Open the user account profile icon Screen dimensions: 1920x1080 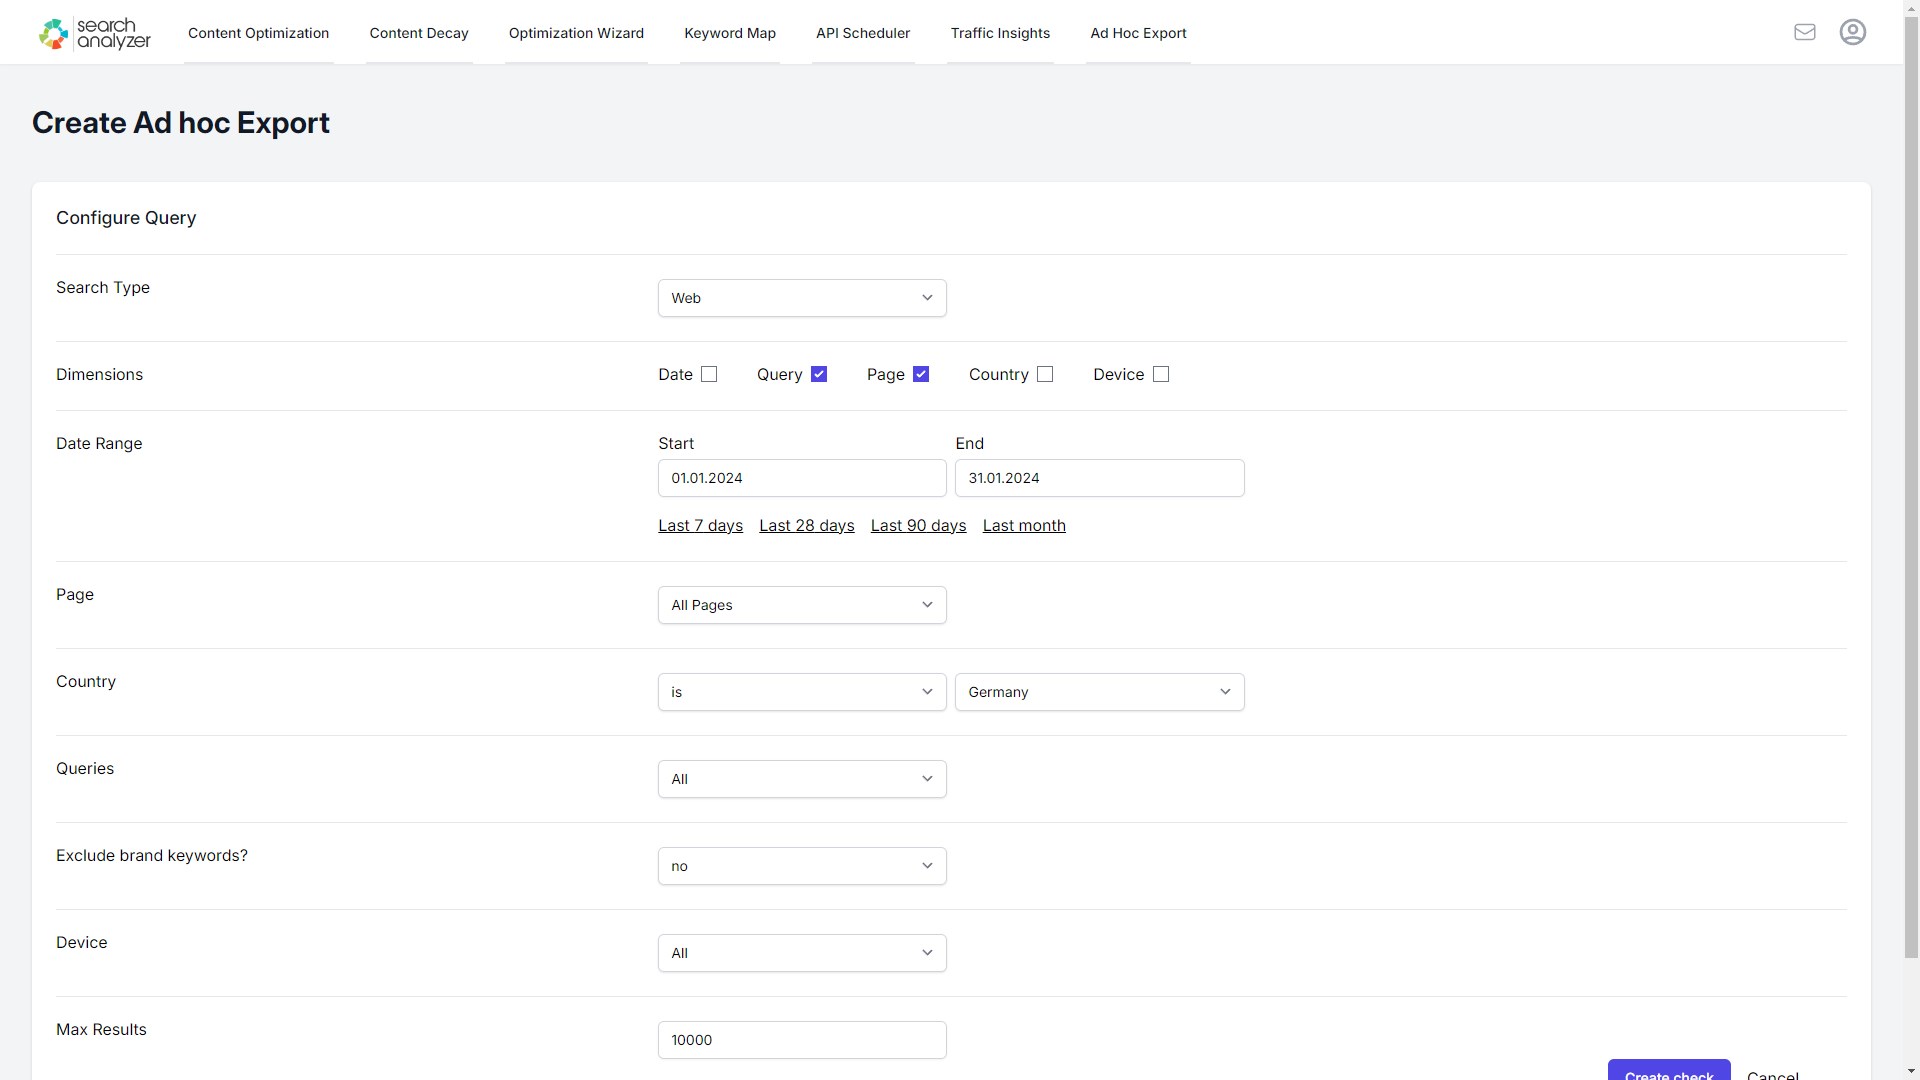[x=1853, y=31]
